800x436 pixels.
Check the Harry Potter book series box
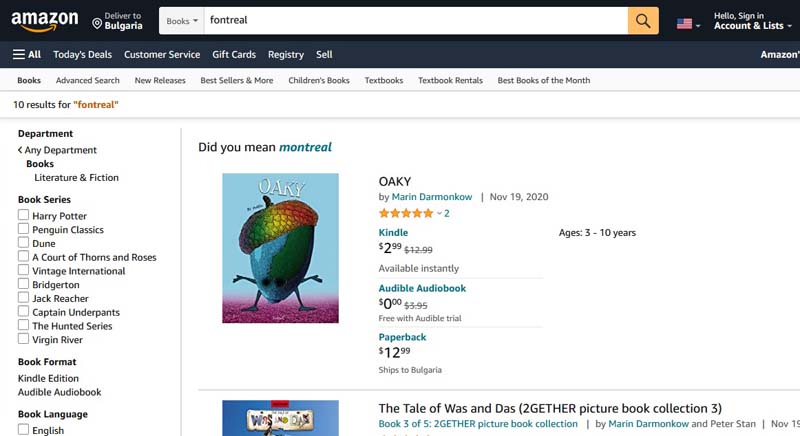point(24,215)
